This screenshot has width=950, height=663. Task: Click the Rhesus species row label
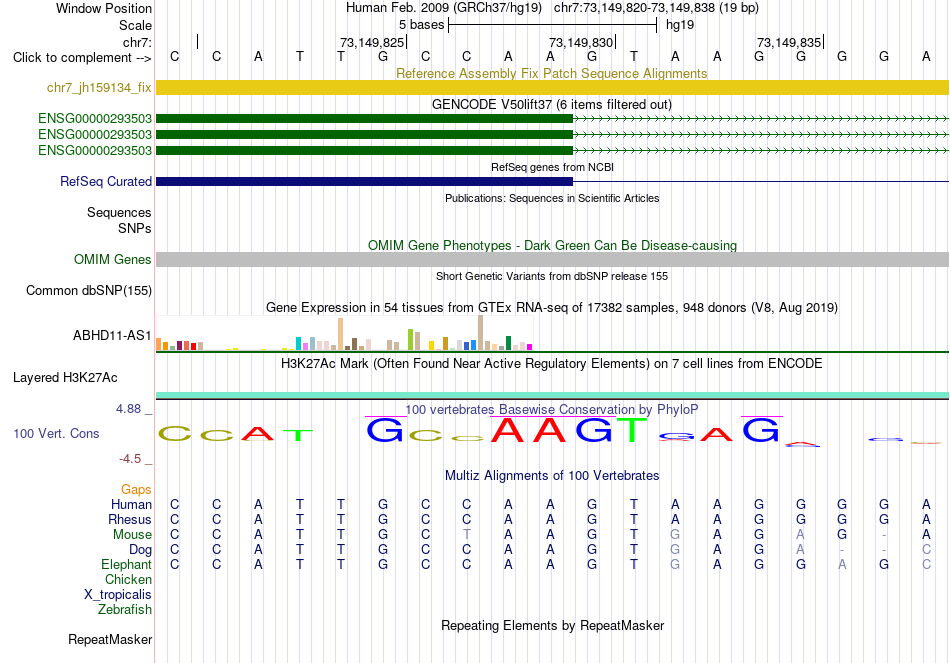click(130, 519)
